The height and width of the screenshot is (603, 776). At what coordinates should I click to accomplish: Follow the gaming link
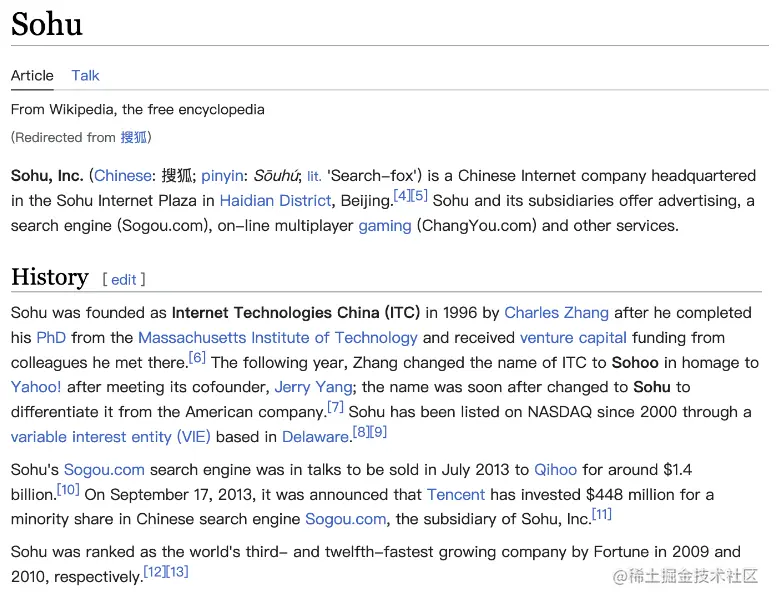(385, 226)
